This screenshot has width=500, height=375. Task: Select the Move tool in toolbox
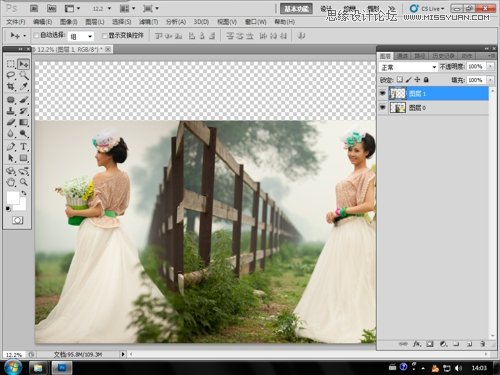coord(23,64)
